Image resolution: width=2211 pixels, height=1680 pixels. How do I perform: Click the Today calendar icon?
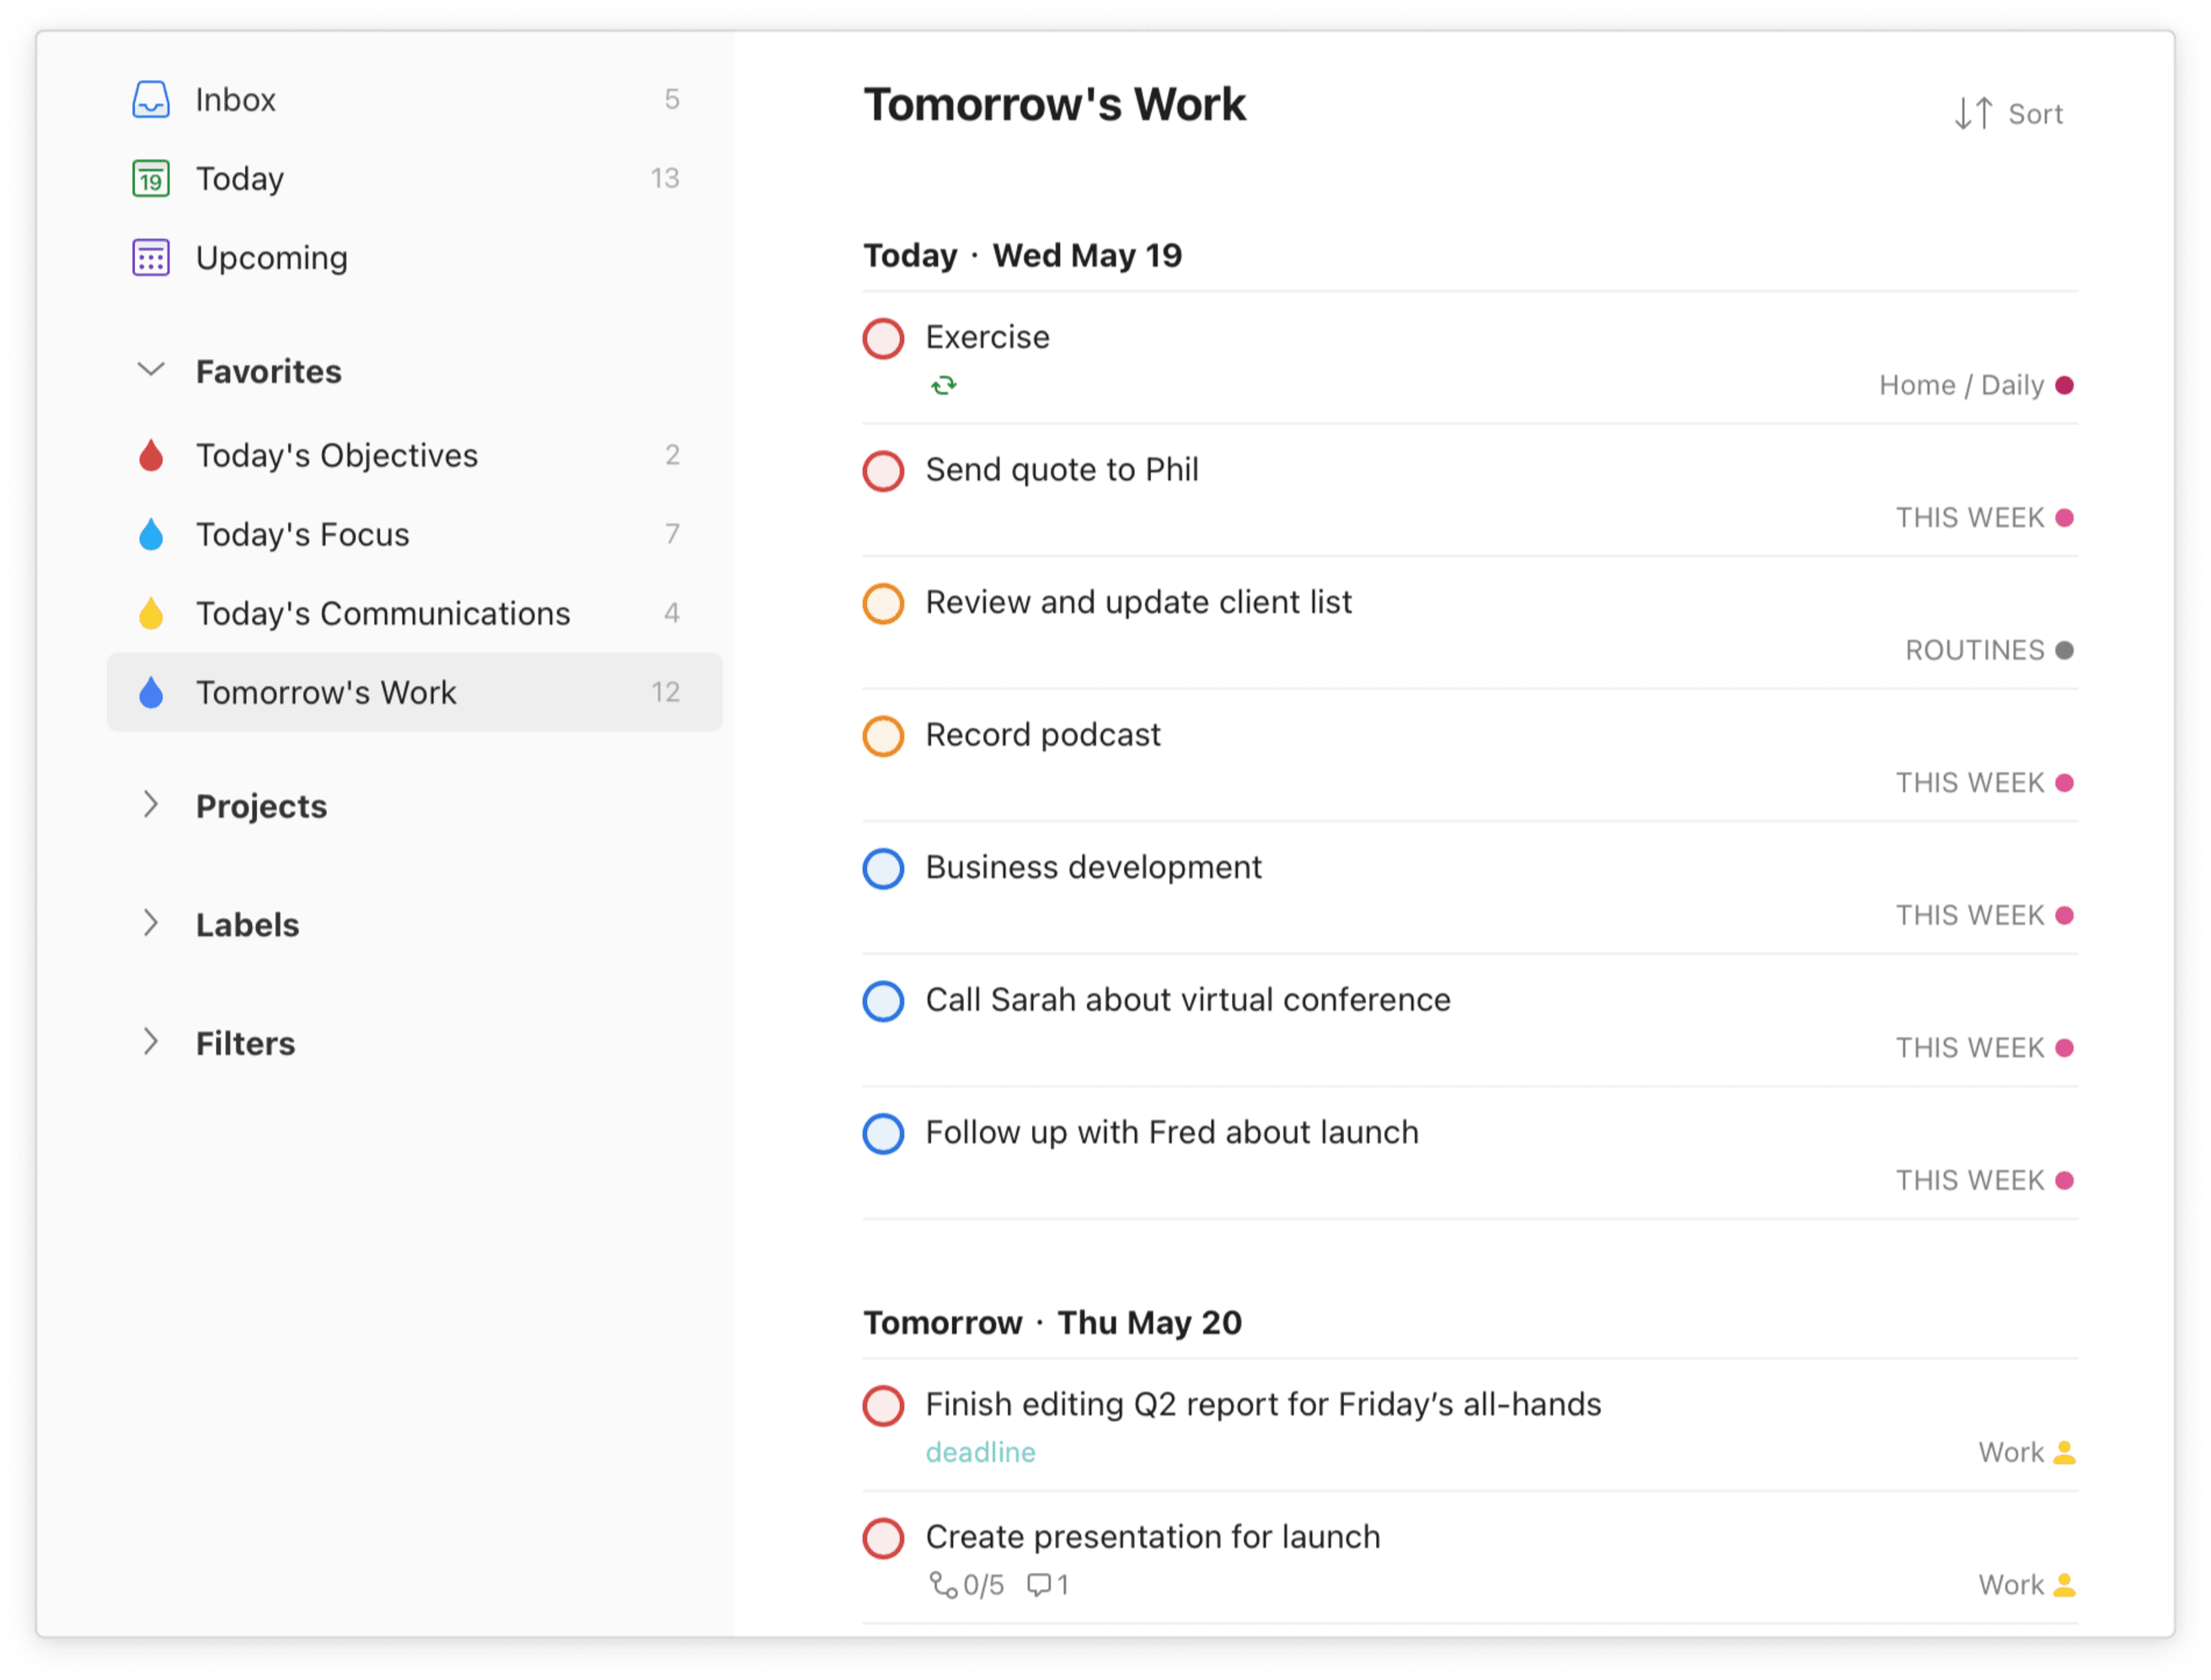click(150, 178)
